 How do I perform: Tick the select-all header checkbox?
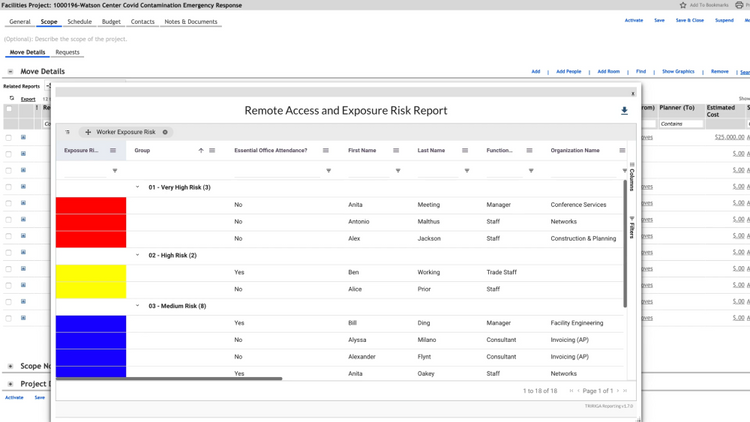9,109
